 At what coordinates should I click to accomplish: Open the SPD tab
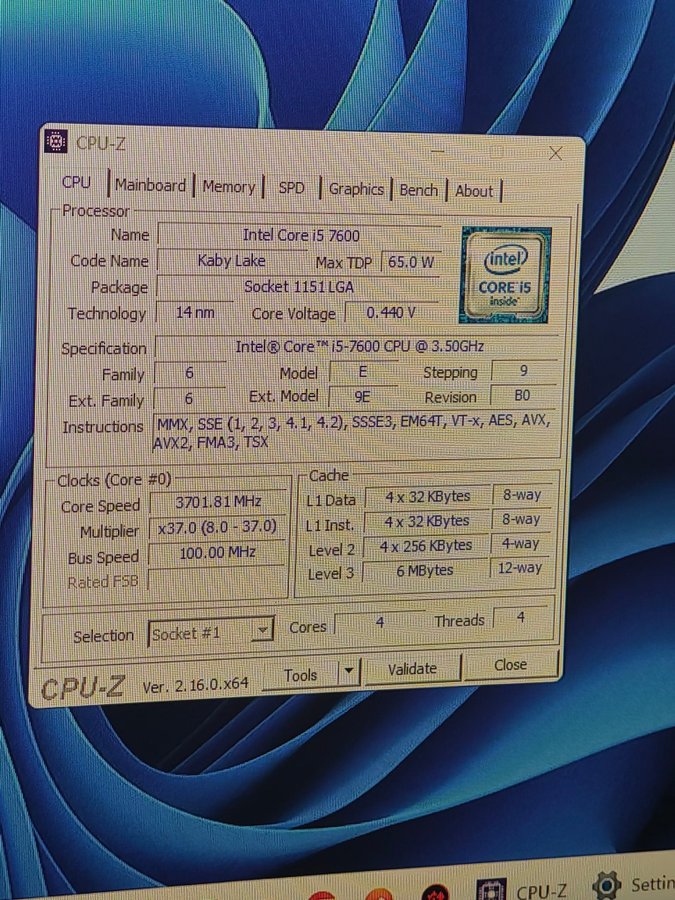(x=292, y=188)
